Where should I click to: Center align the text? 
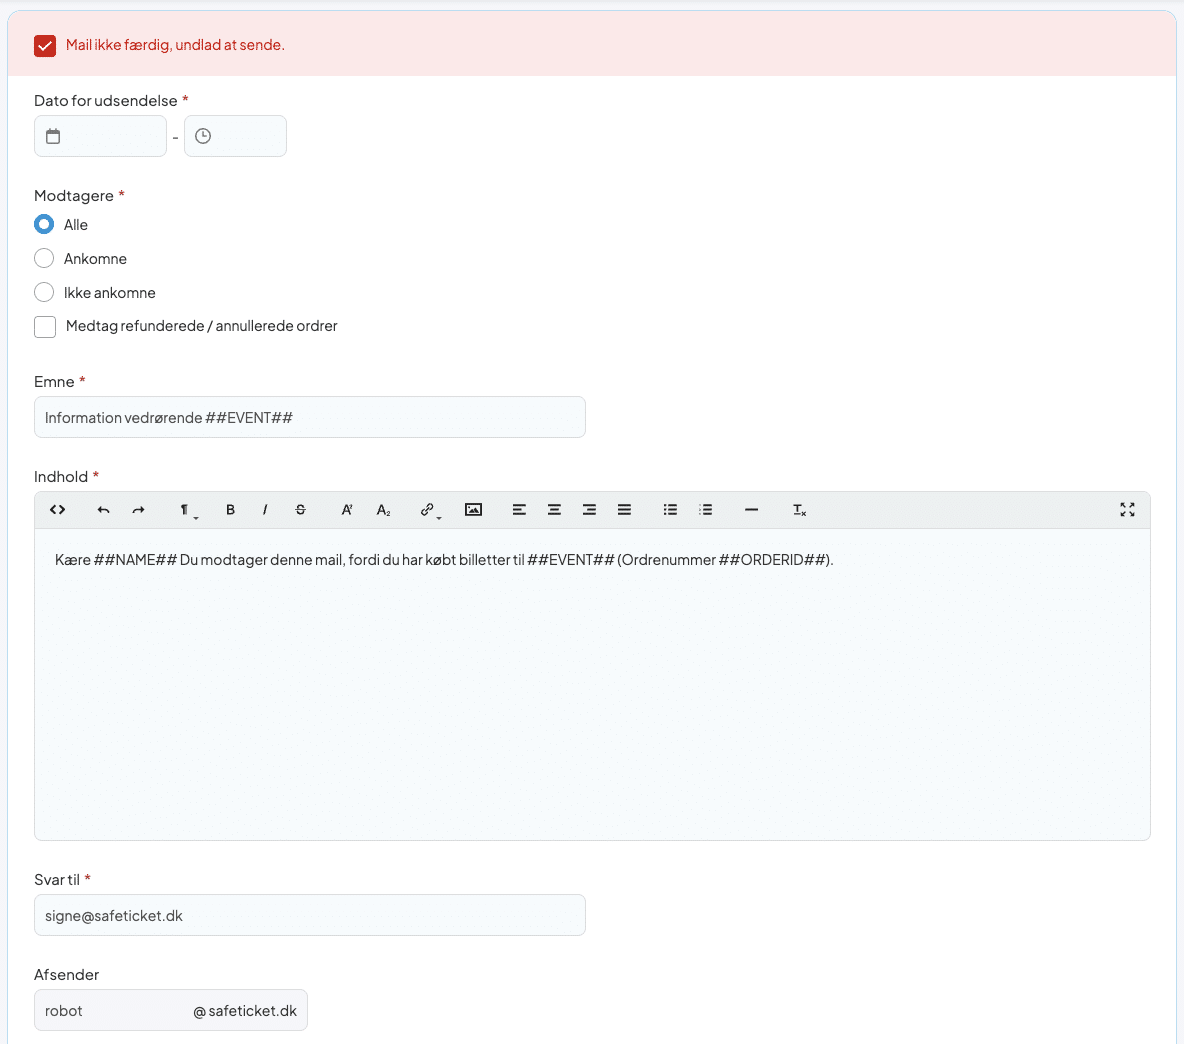(554, 510)
